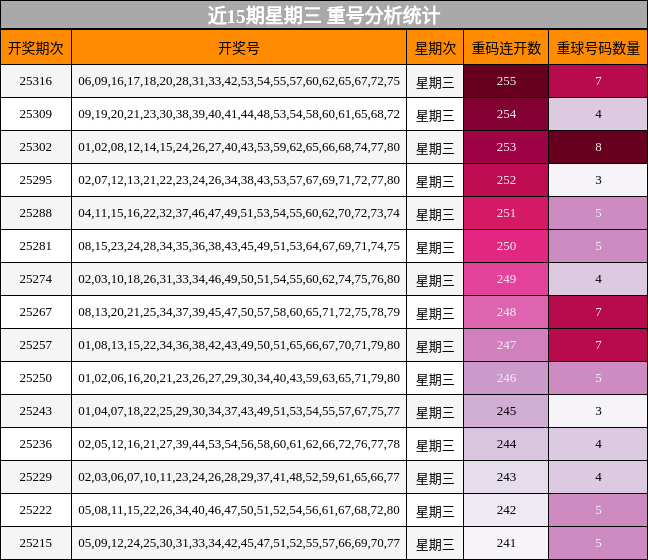This screenshot has width=648, height=560.
Task: Click the 开奖号 column header
Action: [239, 48]
